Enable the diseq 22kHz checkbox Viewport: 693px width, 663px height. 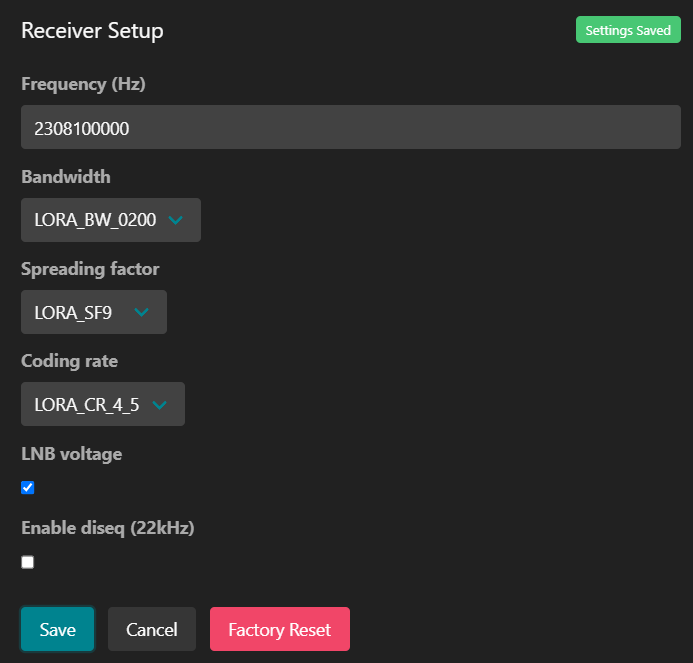27,562
